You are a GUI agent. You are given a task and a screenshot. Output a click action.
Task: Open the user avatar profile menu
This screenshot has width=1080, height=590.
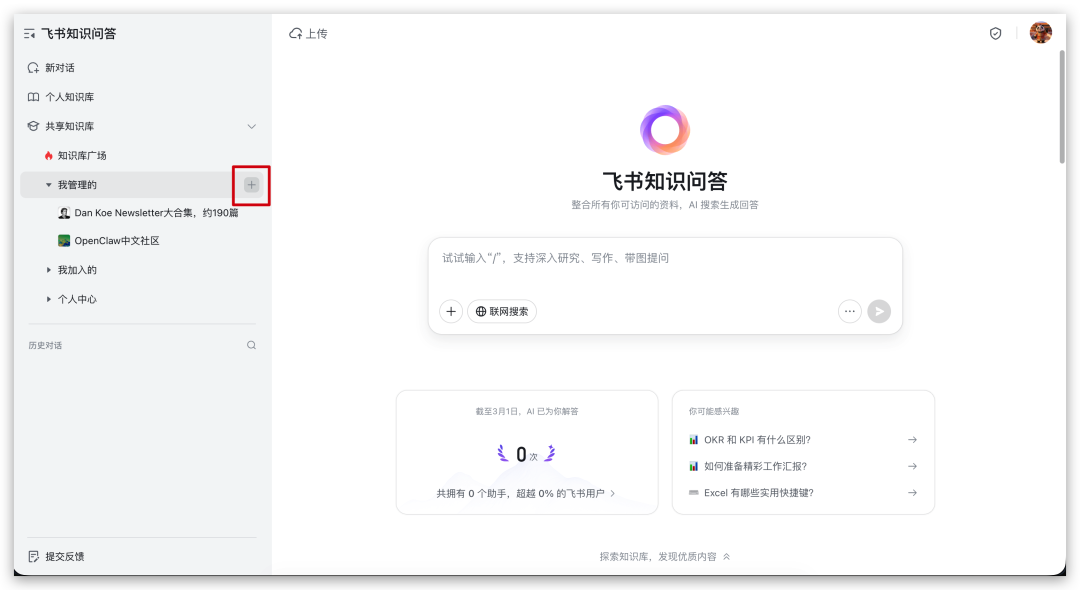tap(1040, 33)
